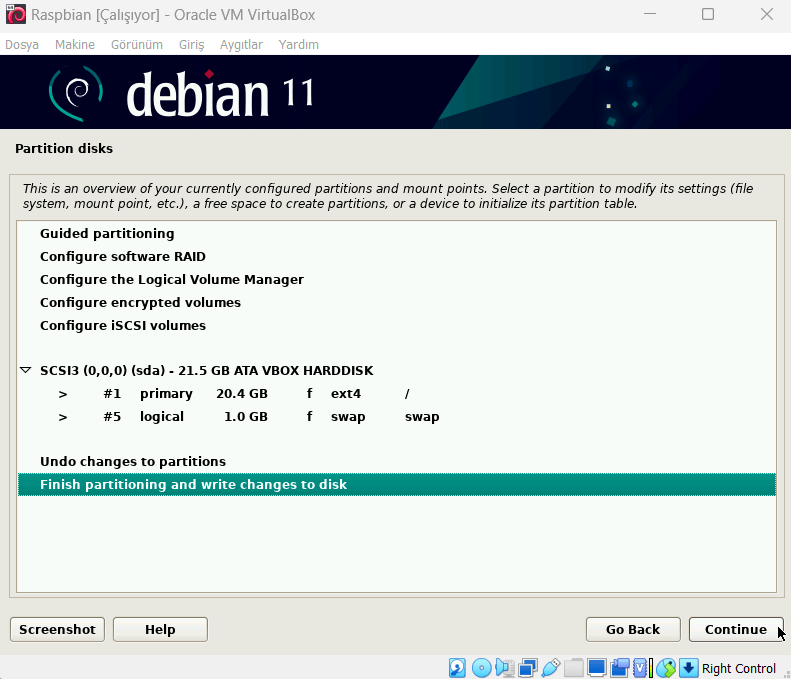Select Guided partitioning option

[107, 234]
